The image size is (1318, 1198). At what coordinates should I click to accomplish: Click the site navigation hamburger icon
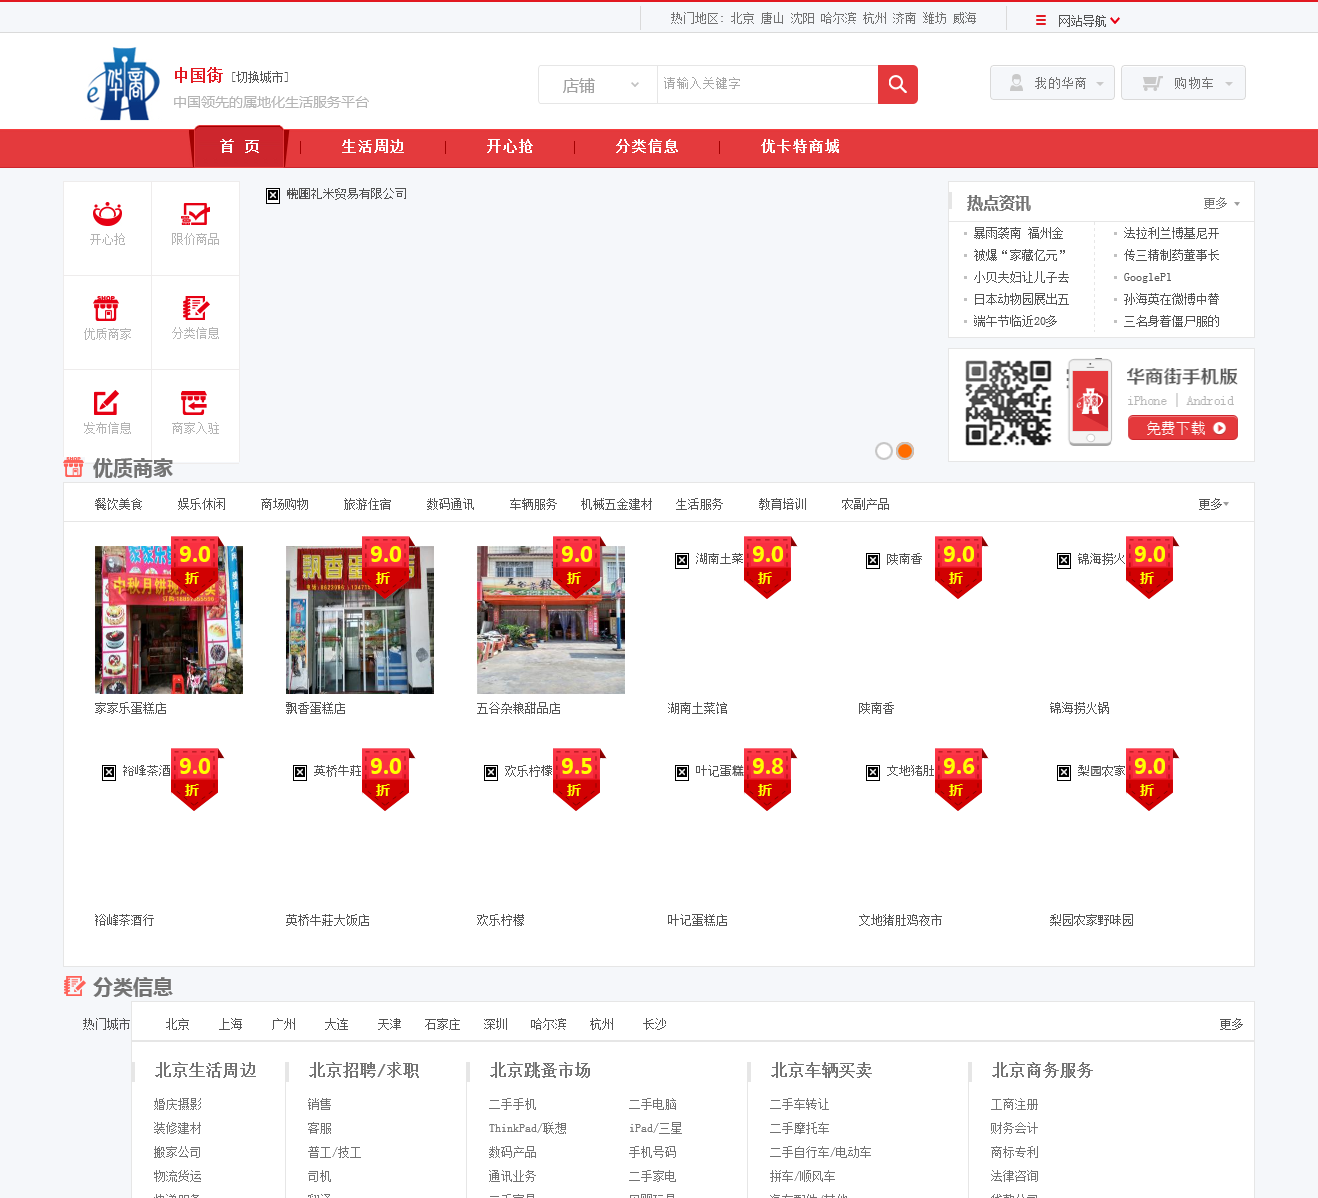coord(1041,20)
